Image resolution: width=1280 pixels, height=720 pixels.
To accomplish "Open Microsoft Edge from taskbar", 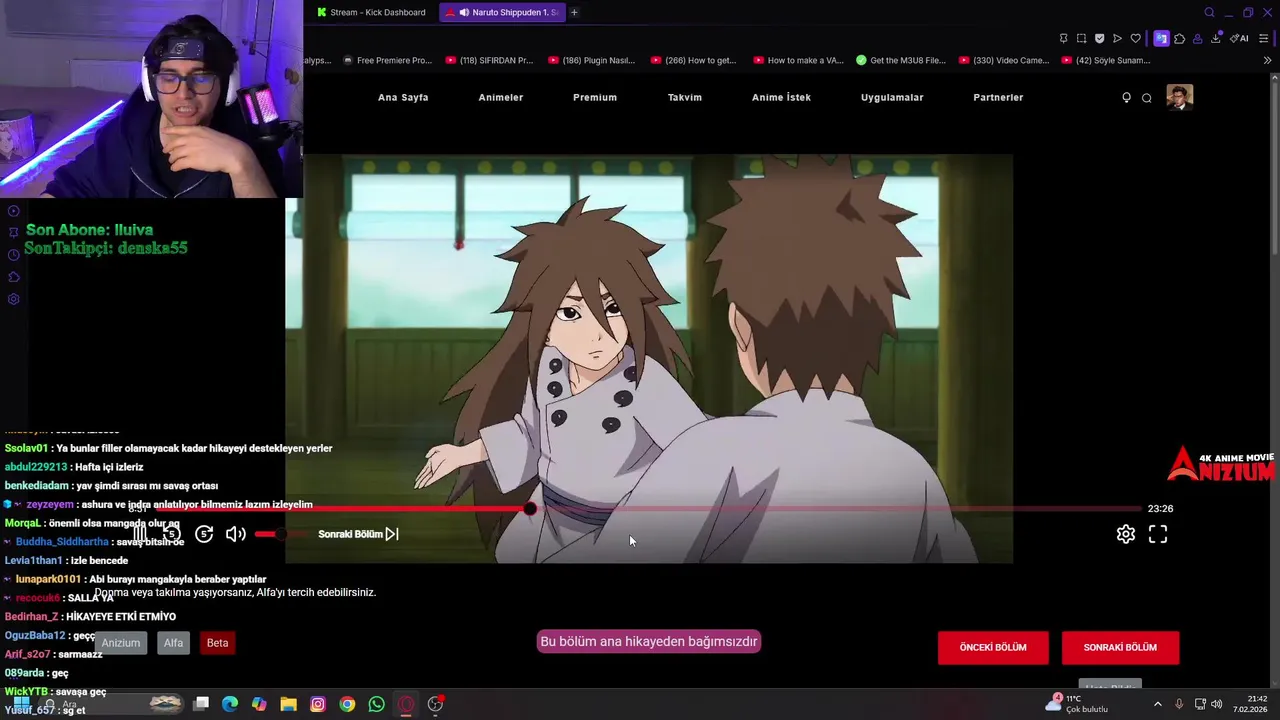I will click(x=230, y=704).
